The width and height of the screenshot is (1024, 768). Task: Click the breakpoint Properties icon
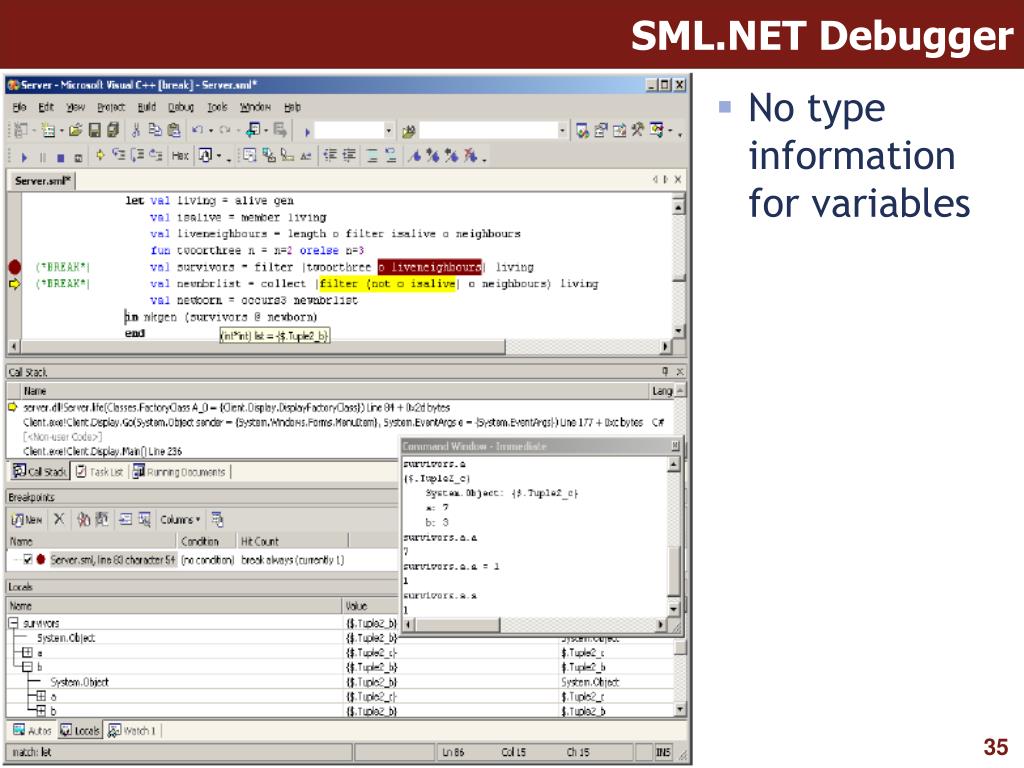click(x=217, y=519)
